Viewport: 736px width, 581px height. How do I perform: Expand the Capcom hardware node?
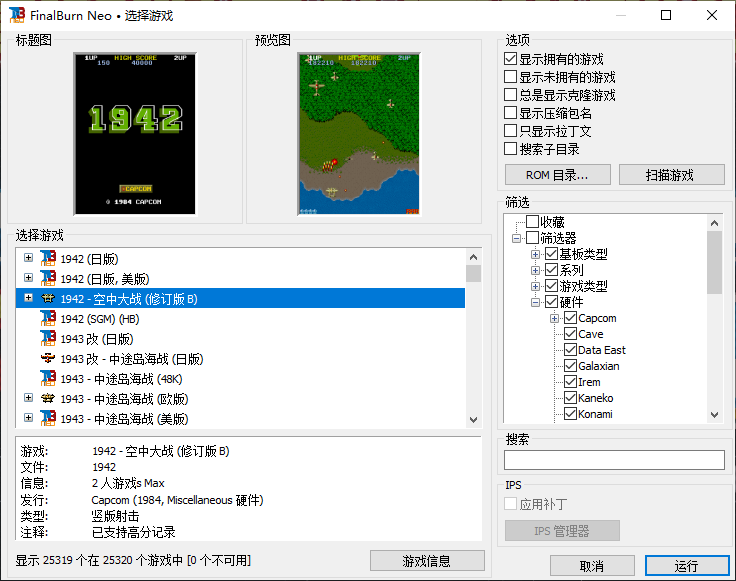pyautogui.click(x=554, y=319)
